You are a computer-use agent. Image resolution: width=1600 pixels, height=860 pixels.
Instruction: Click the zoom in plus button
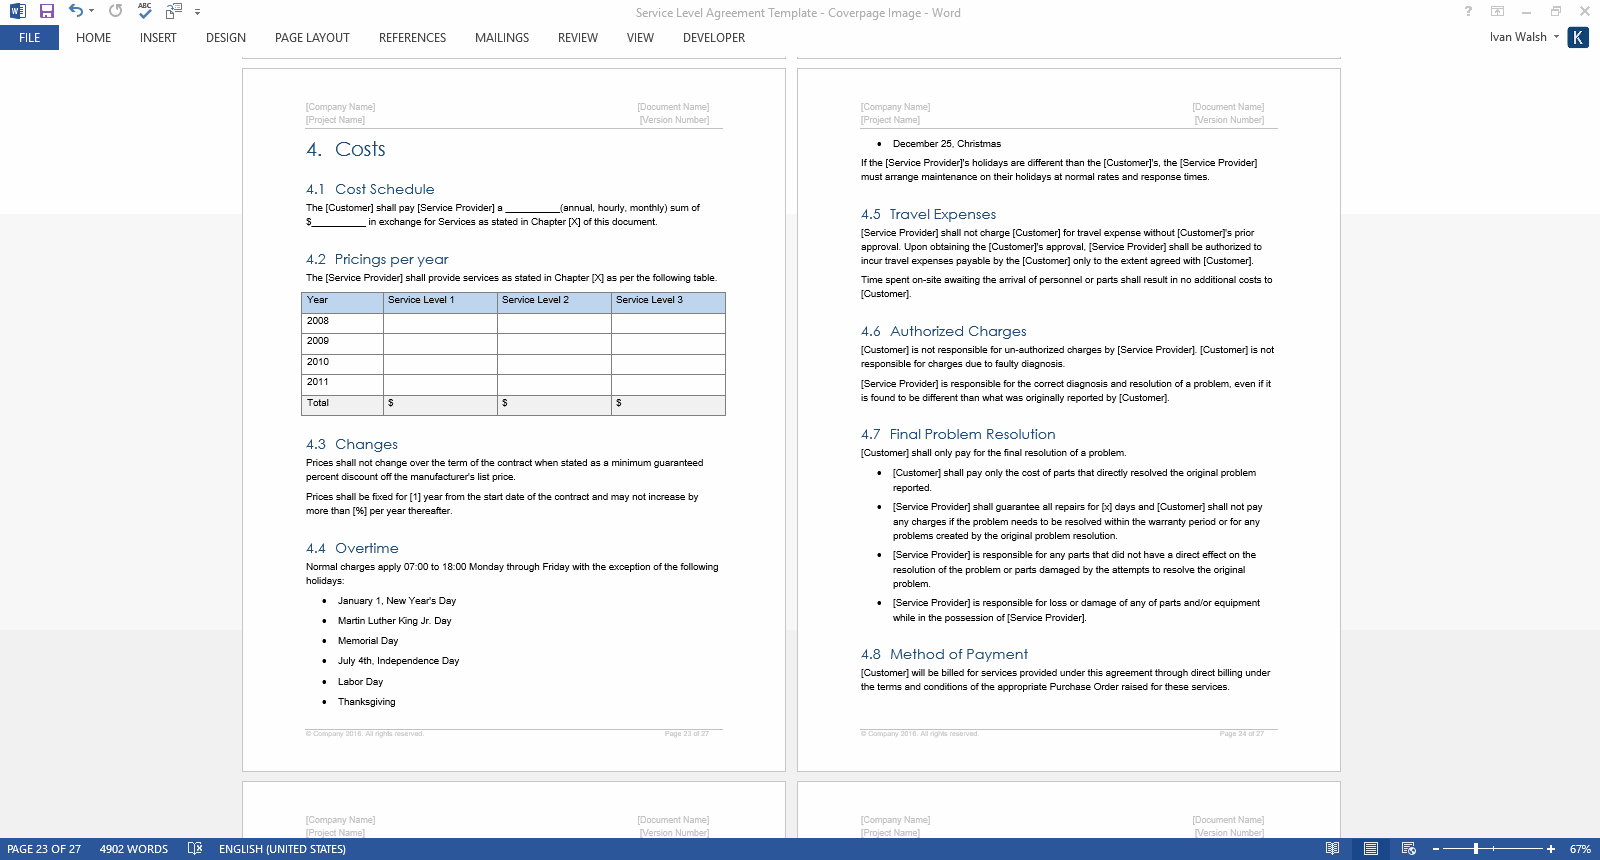click(x=1551, y=849)
